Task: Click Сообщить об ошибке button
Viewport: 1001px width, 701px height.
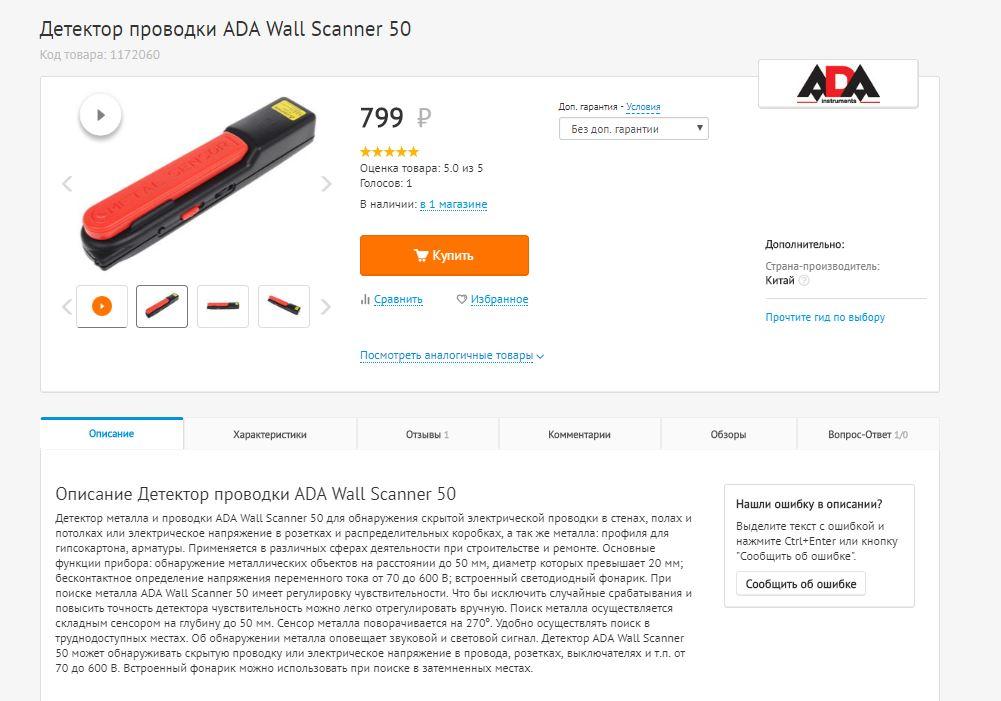Action: click(x=801, y=584)
